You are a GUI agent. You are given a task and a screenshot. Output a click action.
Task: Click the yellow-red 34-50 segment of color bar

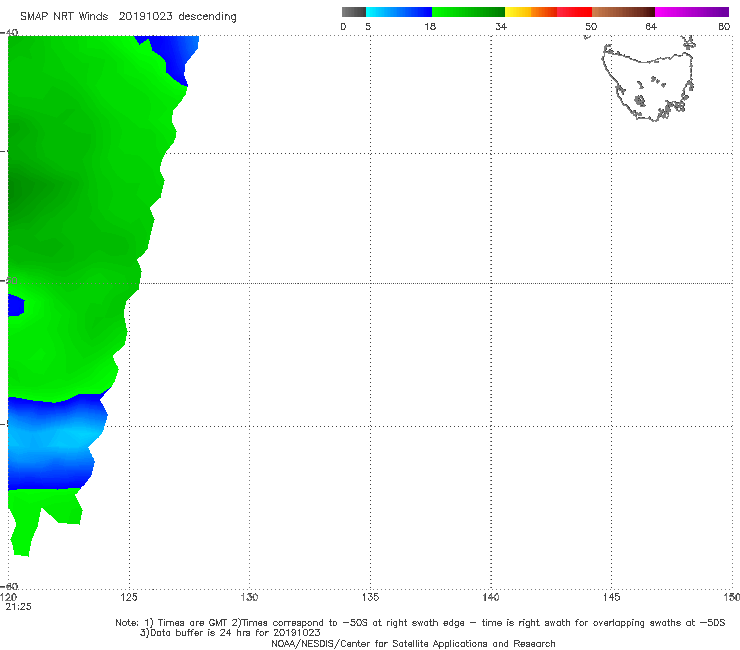pyautogui.click(x=548, y=12)
